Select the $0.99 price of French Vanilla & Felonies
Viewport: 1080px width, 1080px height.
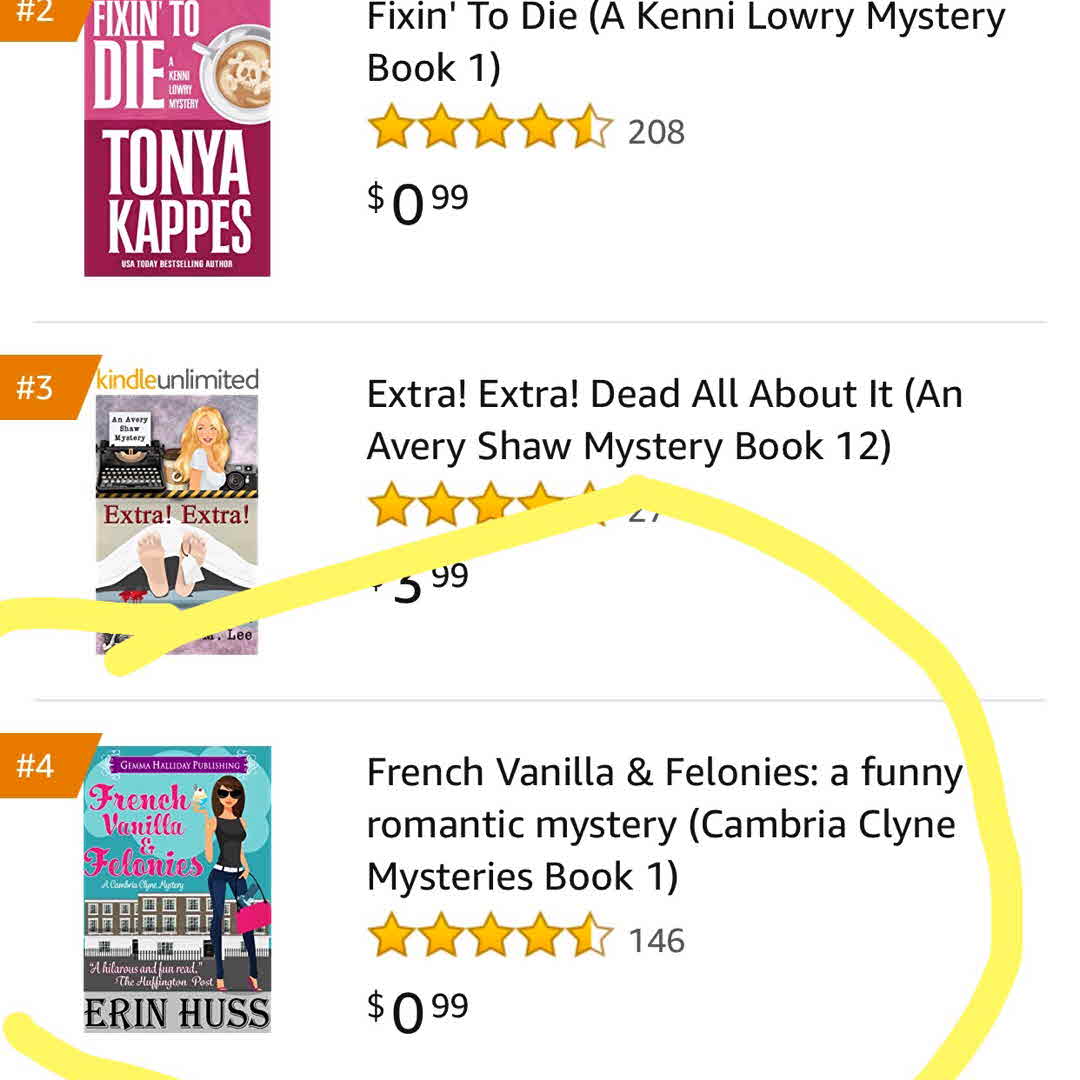pyautogui.click(x=418, y=1010)
